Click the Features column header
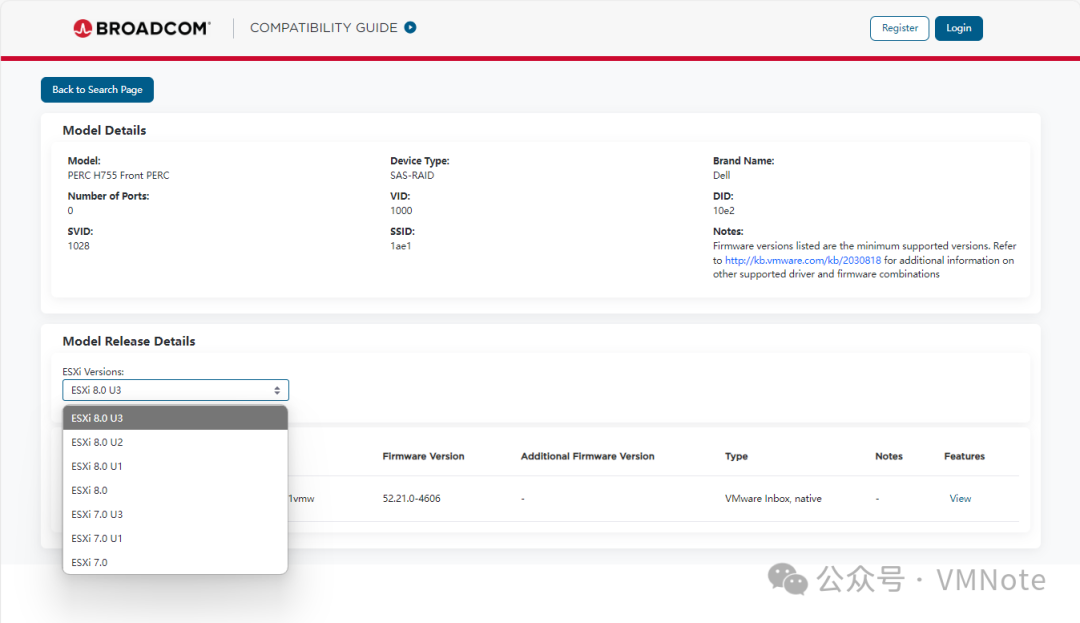This screenshot has width=1080, height=623. (x=964, y=456)
